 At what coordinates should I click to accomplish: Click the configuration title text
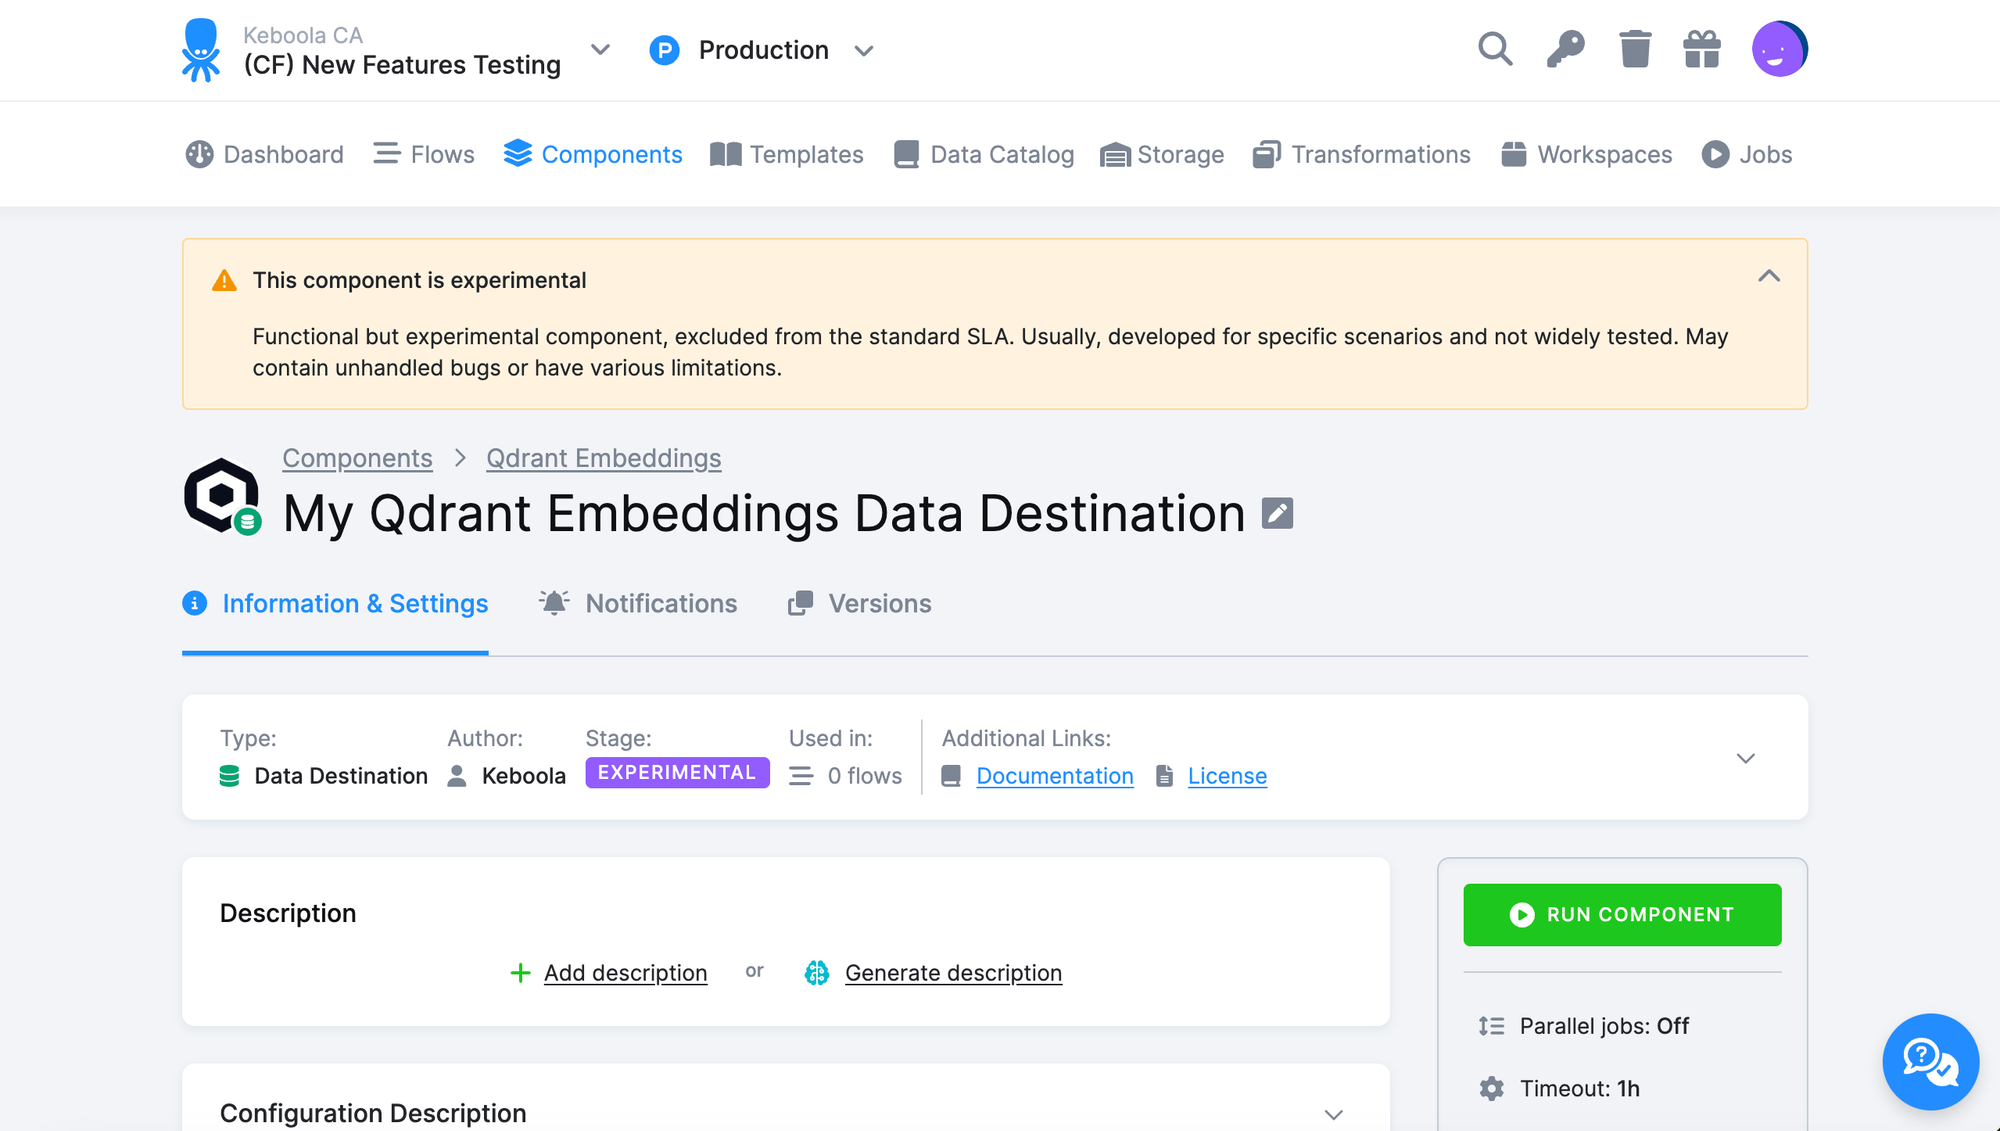point(764,513)
